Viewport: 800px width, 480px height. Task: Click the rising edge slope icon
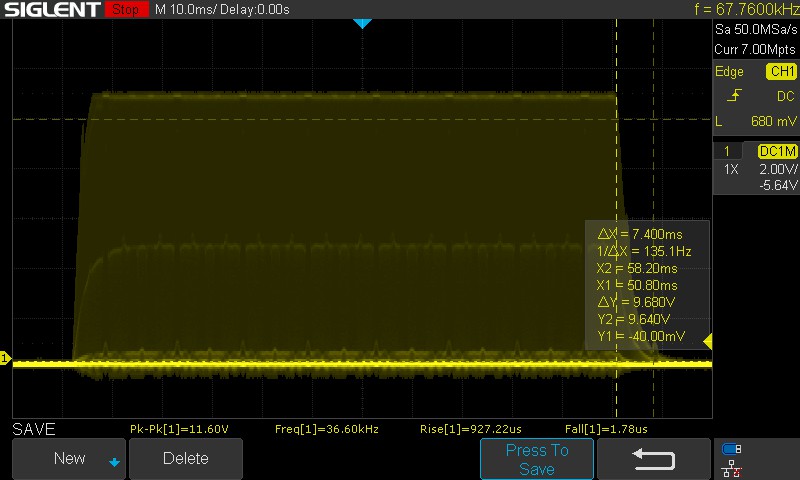(734, 95)
